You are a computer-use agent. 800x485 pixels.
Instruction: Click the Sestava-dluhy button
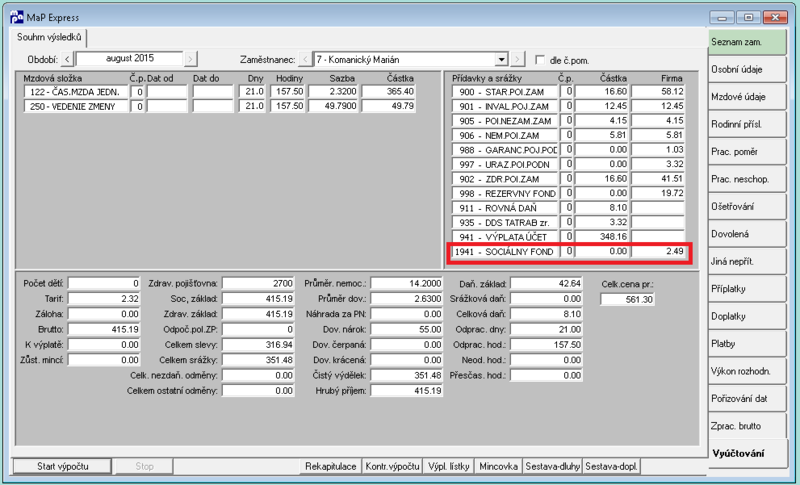pyautogui.click(x=553, y=466)
